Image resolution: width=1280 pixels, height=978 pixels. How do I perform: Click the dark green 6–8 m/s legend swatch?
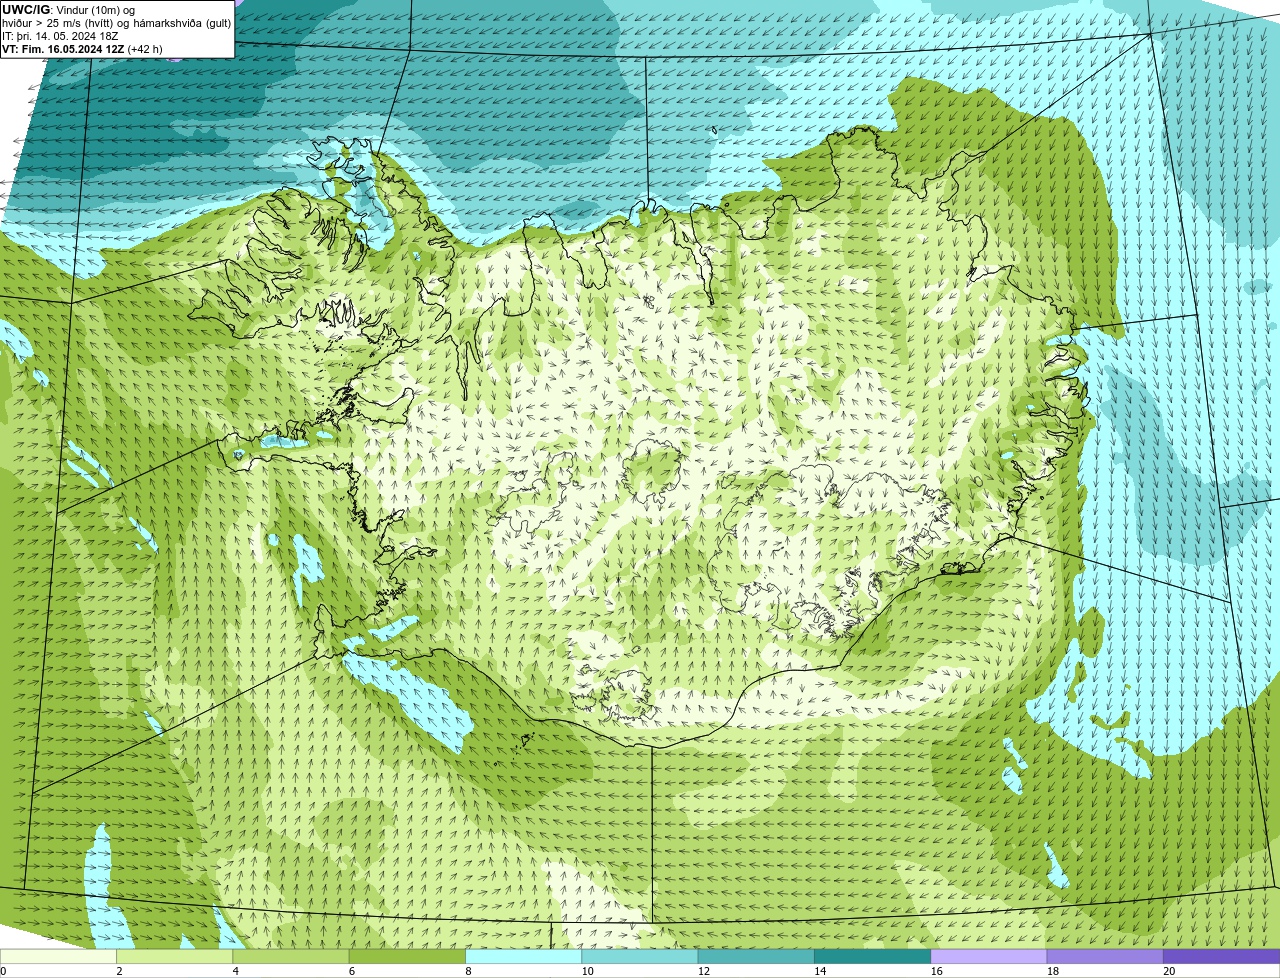pyautogui.click(x=407, y=956)
